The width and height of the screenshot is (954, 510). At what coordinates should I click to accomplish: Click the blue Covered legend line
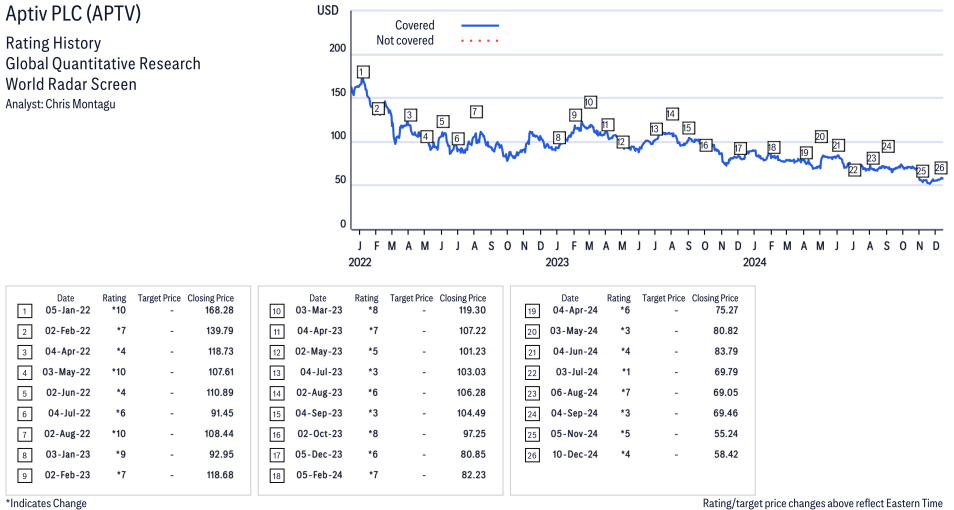pos(480,25)
